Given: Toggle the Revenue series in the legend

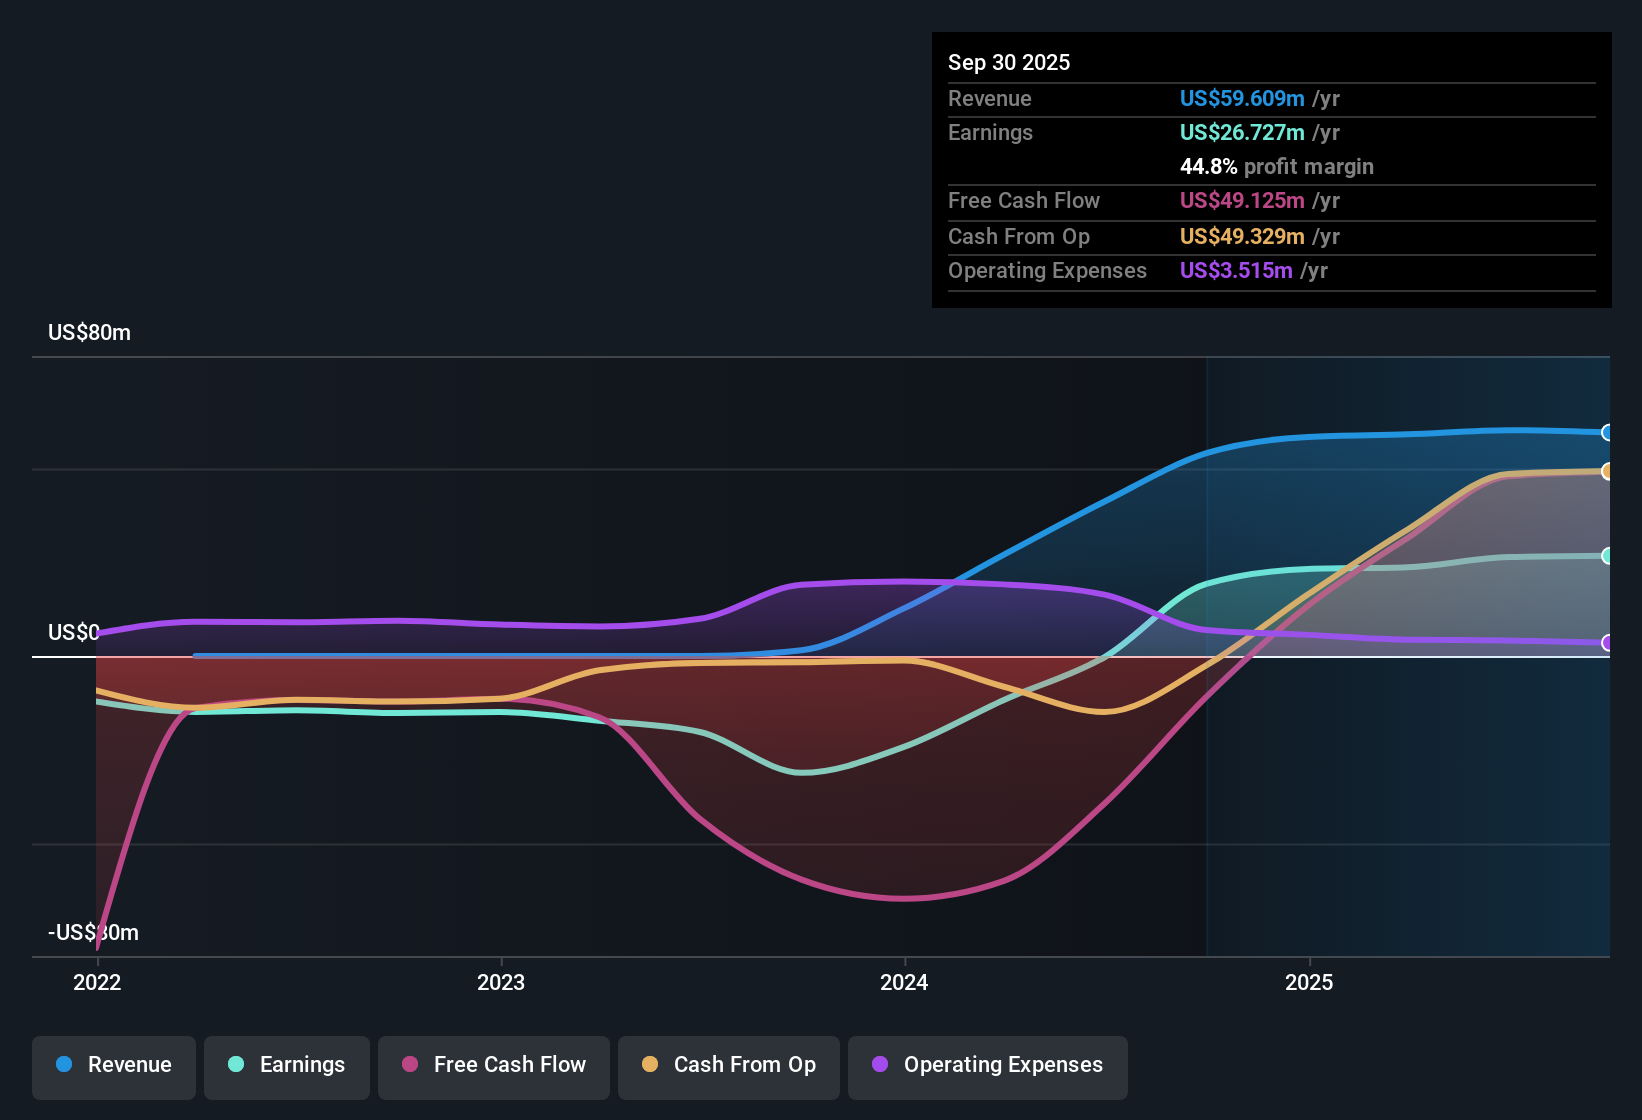Looking at the screenshot, I should click(x=113, y=1066).
